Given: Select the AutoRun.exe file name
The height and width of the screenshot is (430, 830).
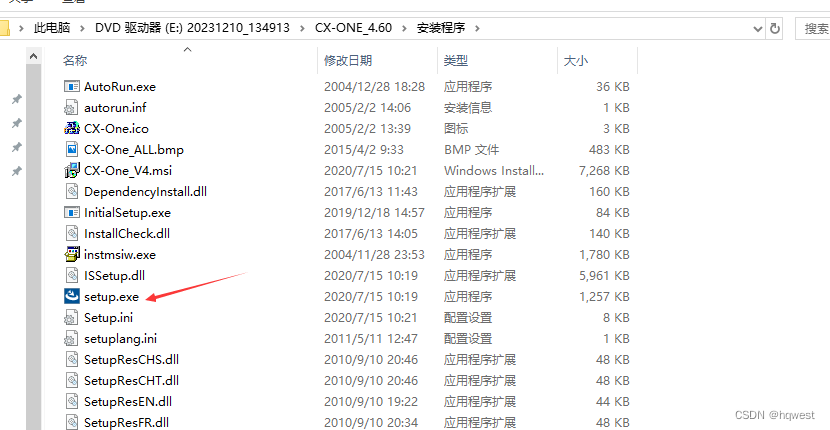Looking at the screenshot, I should pos(120,86).
